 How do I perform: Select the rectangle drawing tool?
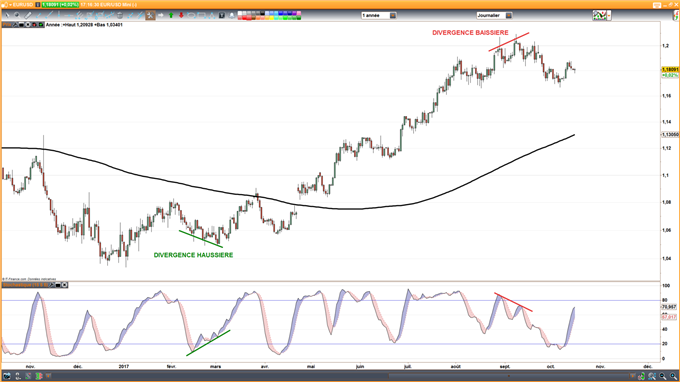(x=202, y=15)
